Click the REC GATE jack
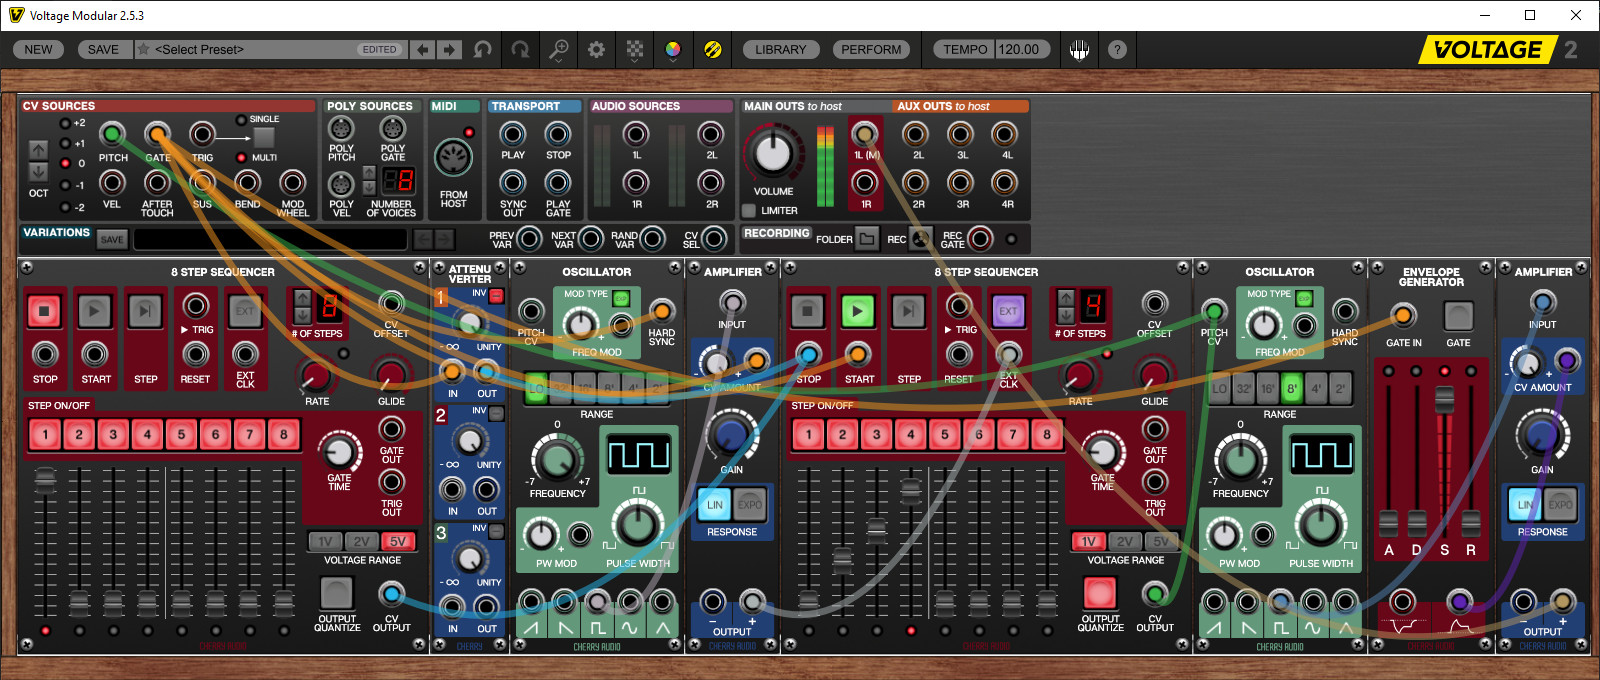This screenshot has width=1600, height=680. [980, 238]
